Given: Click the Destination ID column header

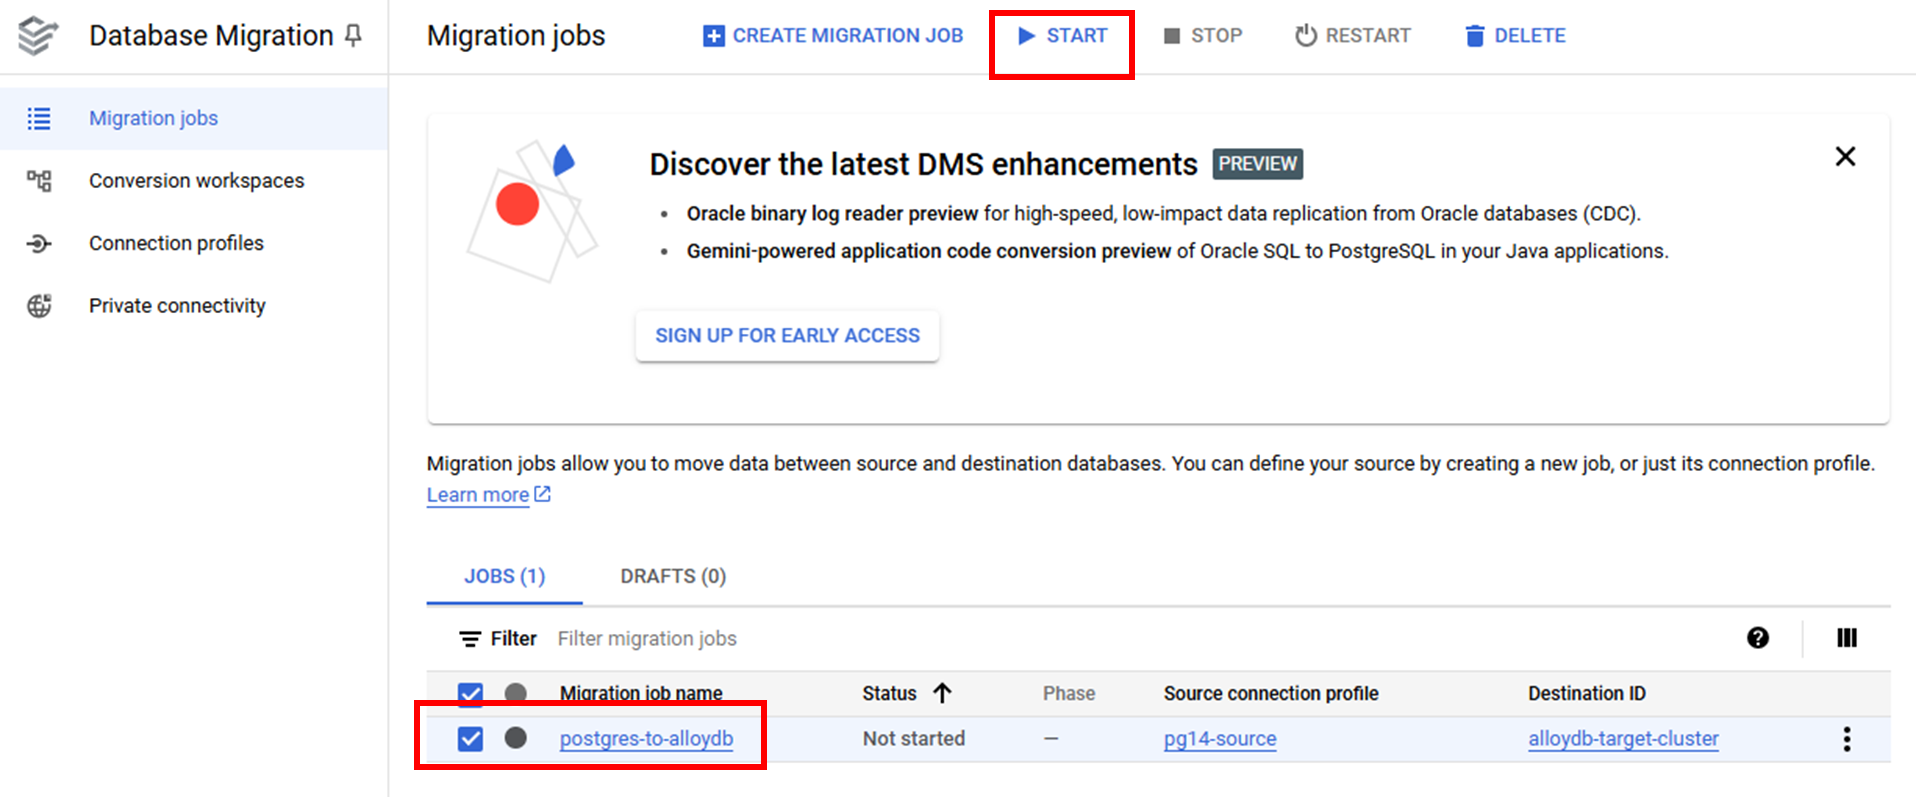Looking at the screenshot, I should pos(1586,694).
